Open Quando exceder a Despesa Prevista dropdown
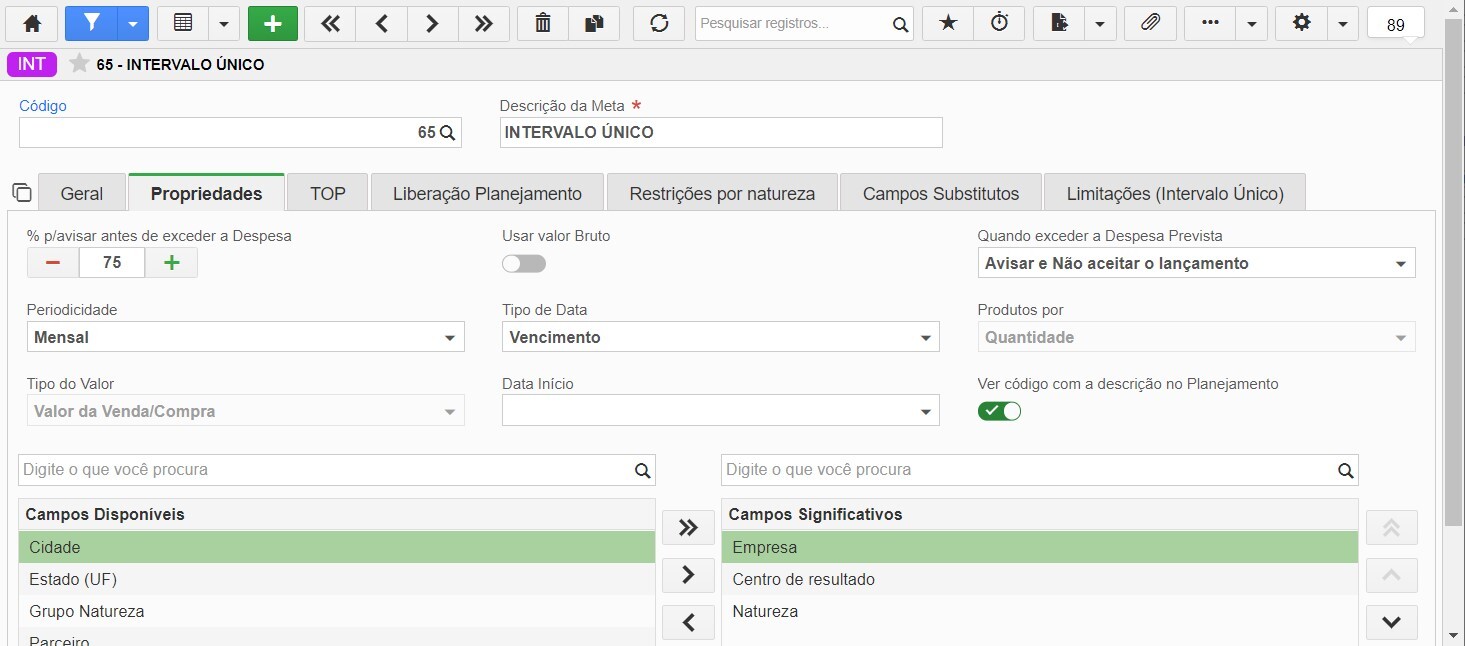 point(1197,263)
